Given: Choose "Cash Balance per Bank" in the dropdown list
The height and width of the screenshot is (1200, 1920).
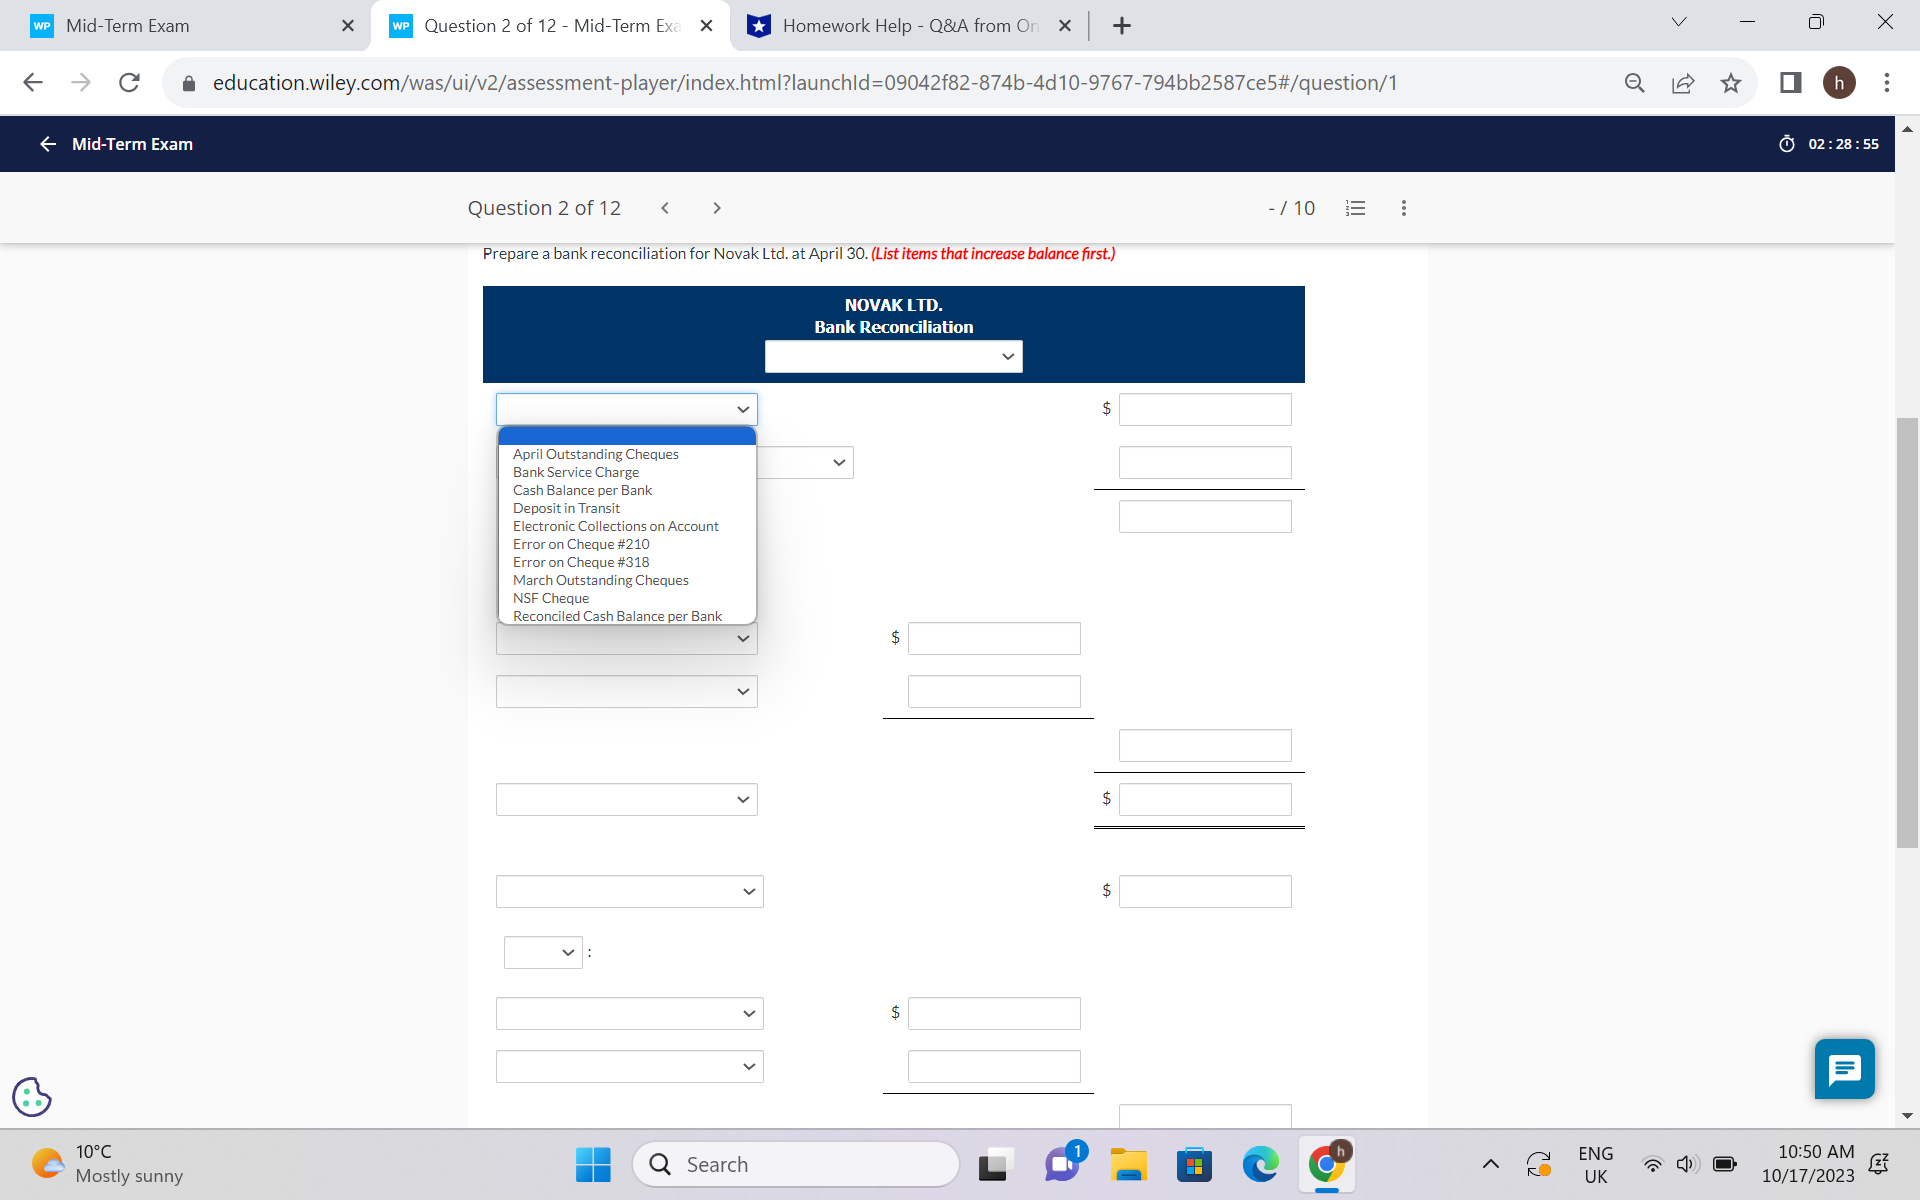Looking at the screenshot, I should click(x=582, y=490).
